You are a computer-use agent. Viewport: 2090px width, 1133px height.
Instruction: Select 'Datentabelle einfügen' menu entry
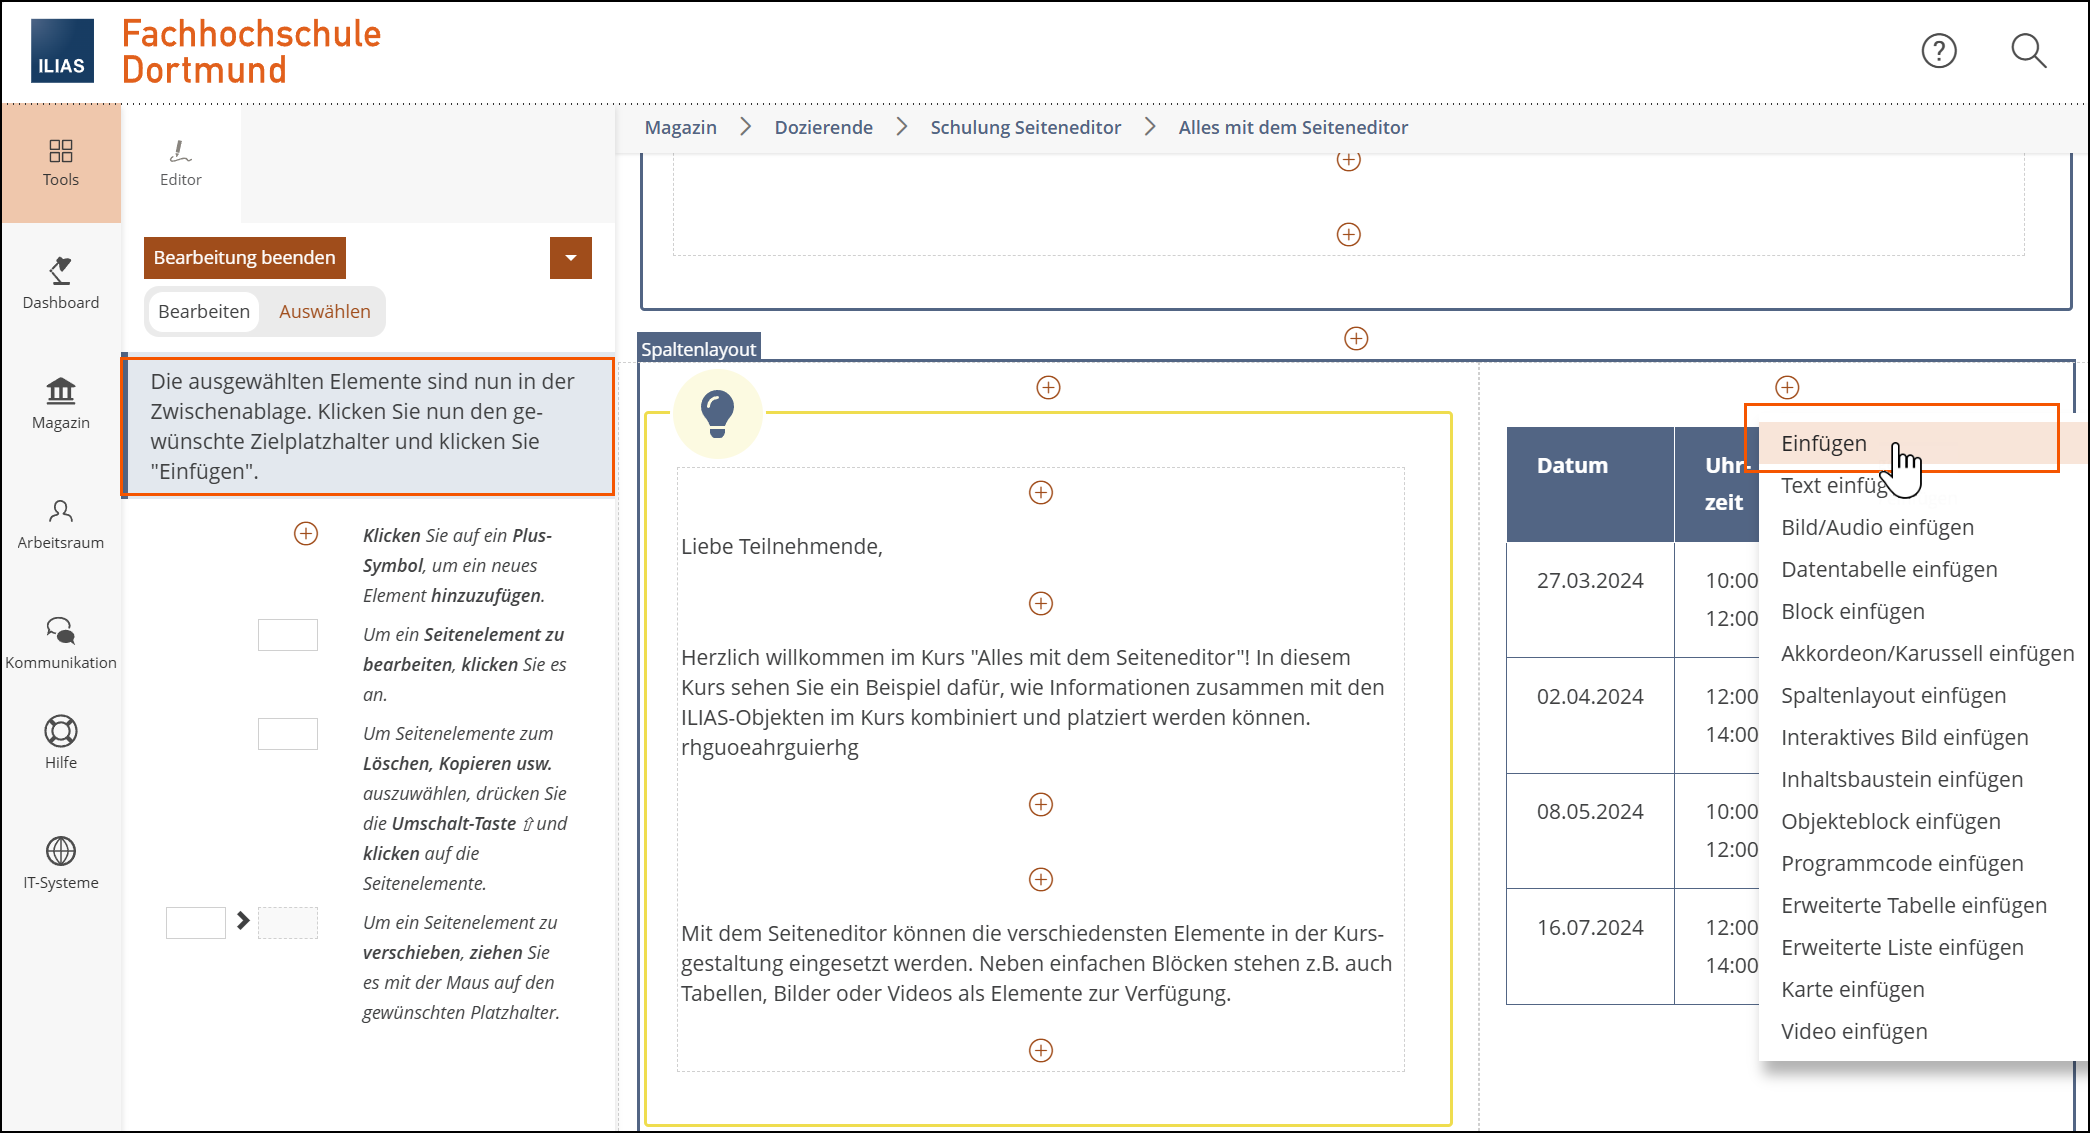pos(1888,570)
